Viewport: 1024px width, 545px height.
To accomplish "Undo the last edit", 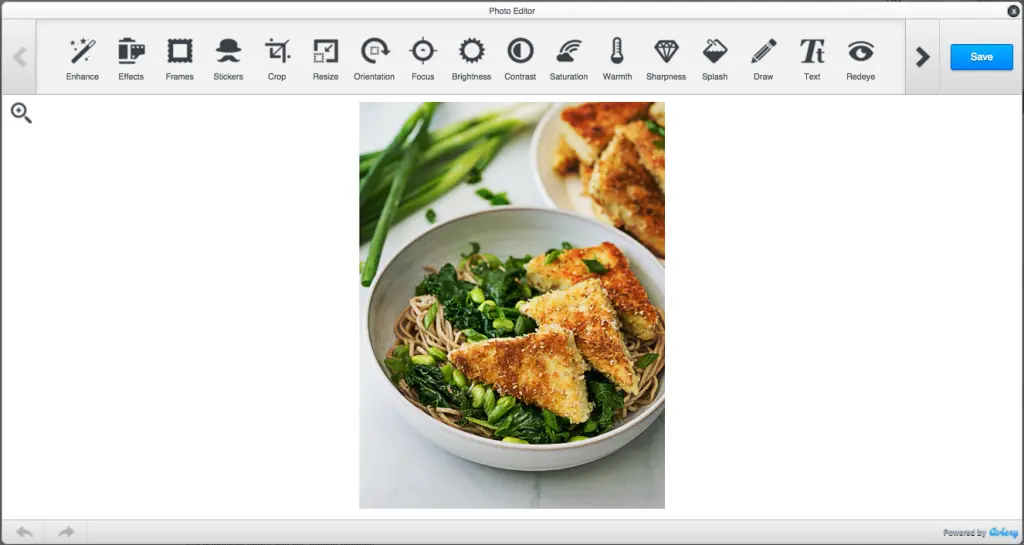I will 24,532.
